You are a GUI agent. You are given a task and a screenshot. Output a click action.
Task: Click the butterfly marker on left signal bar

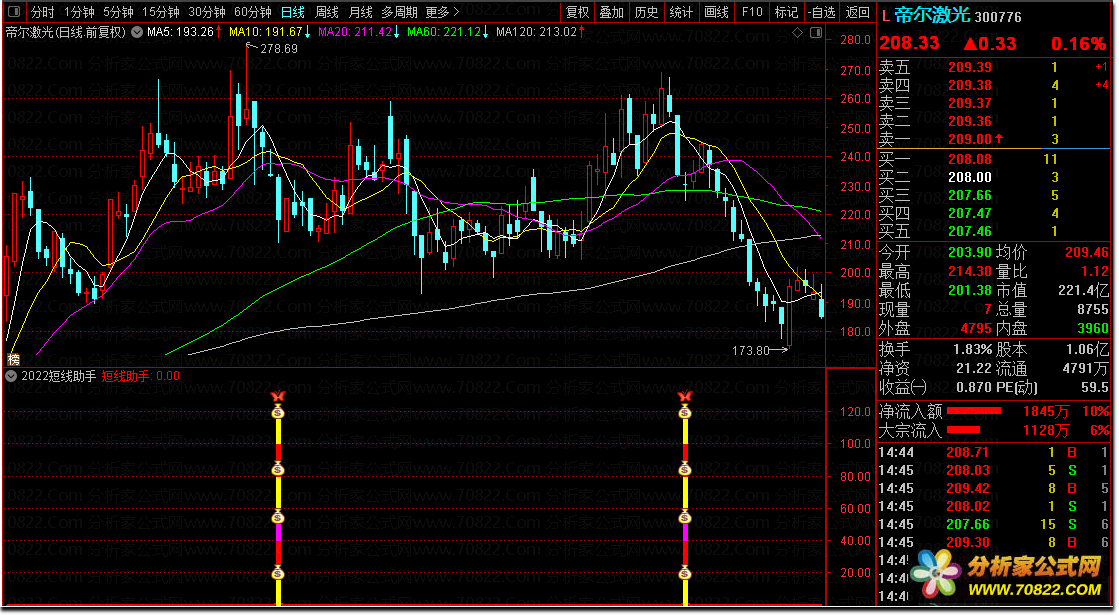point(278,397)
